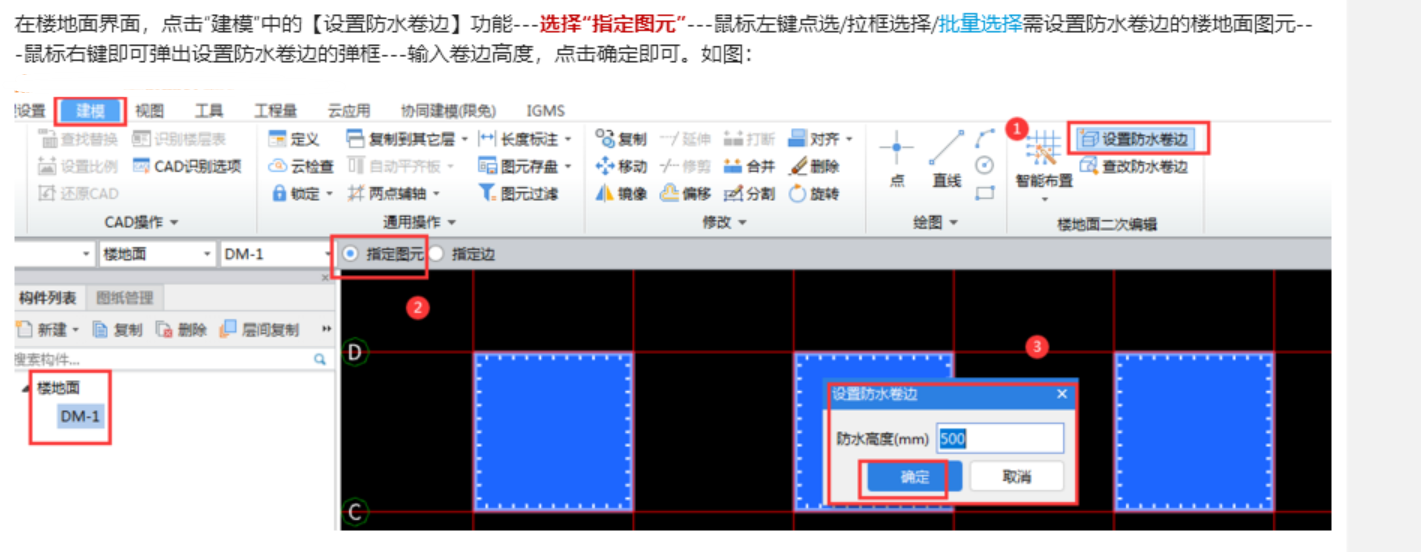Open the 协同建模(限免) ribbon tab

(447, 111)
